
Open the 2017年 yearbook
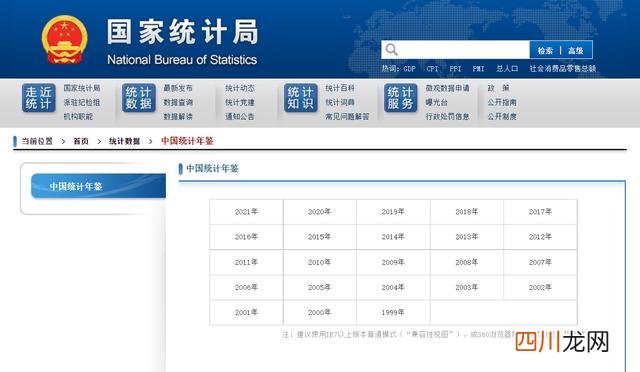[540, 212]
